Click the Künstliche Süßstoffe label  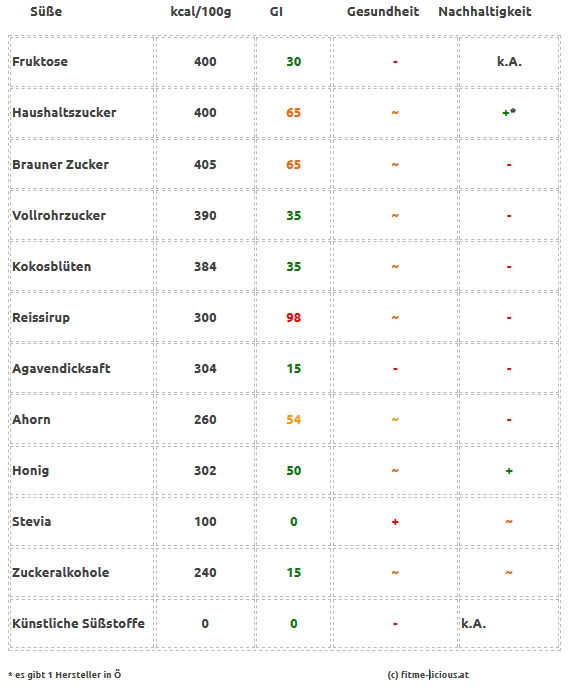pyautogui.click(x=78, y=624)
